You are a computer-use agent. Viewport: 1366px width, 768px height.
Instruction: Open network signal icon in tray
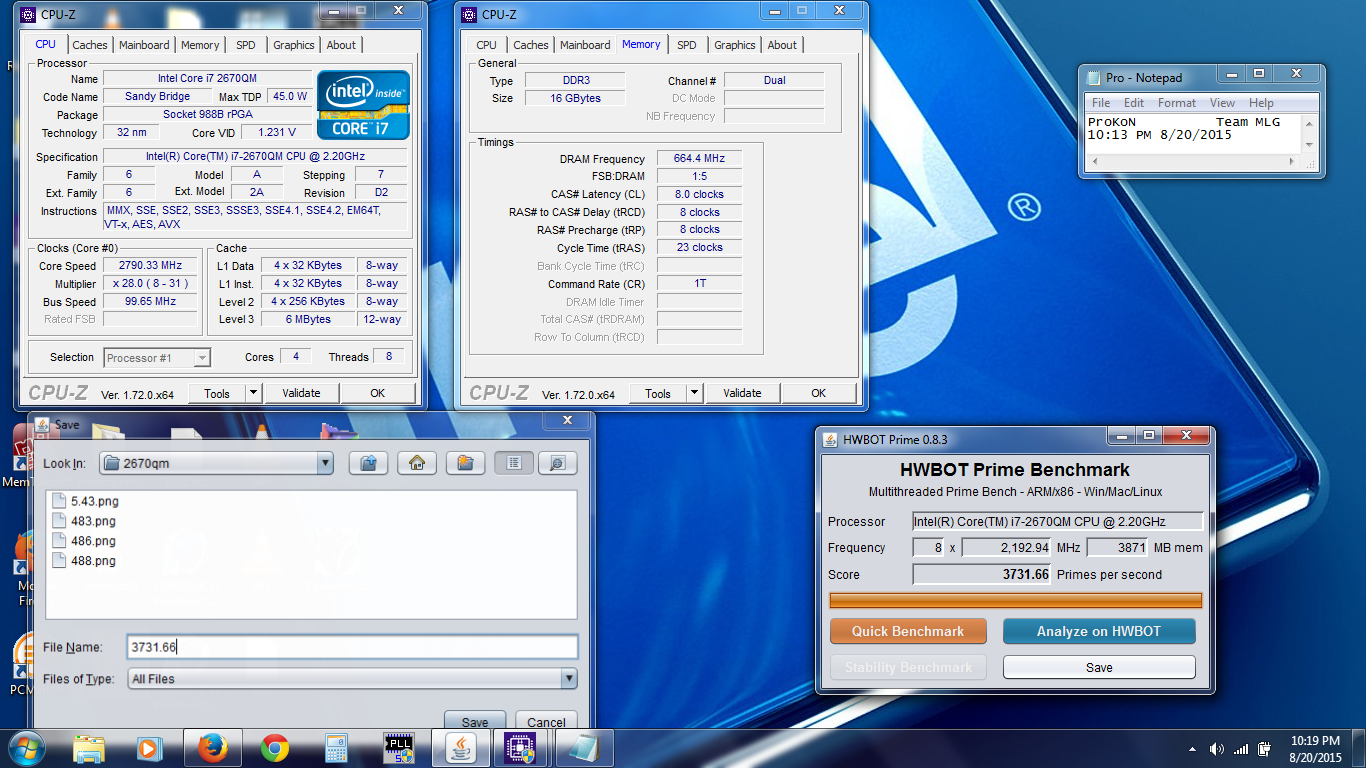(1241, 749)
